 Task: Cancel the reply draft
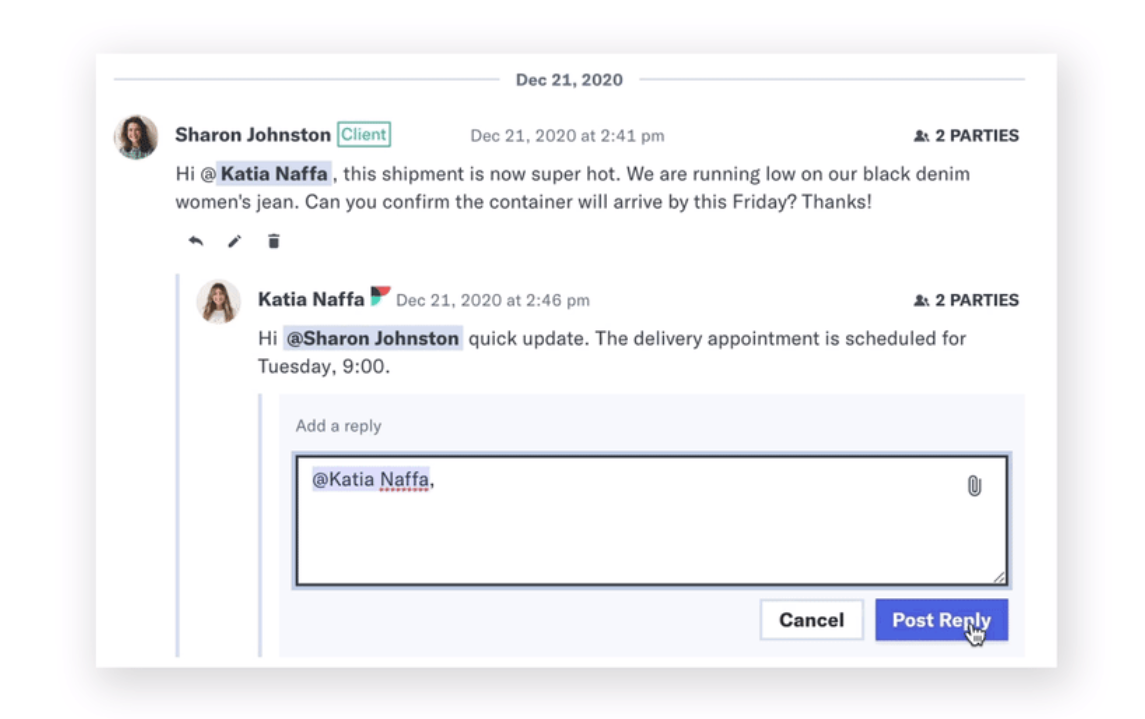pos(811,620)
